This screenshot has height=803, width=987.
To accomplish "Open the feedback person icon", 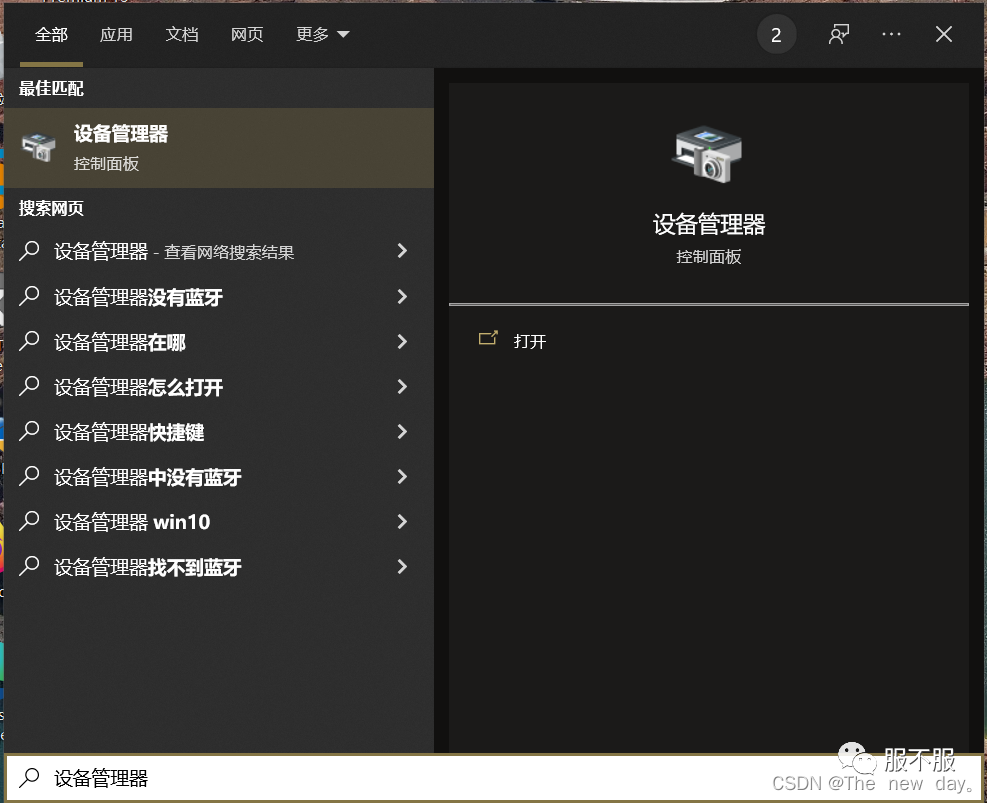I will (x=838, y=35).
